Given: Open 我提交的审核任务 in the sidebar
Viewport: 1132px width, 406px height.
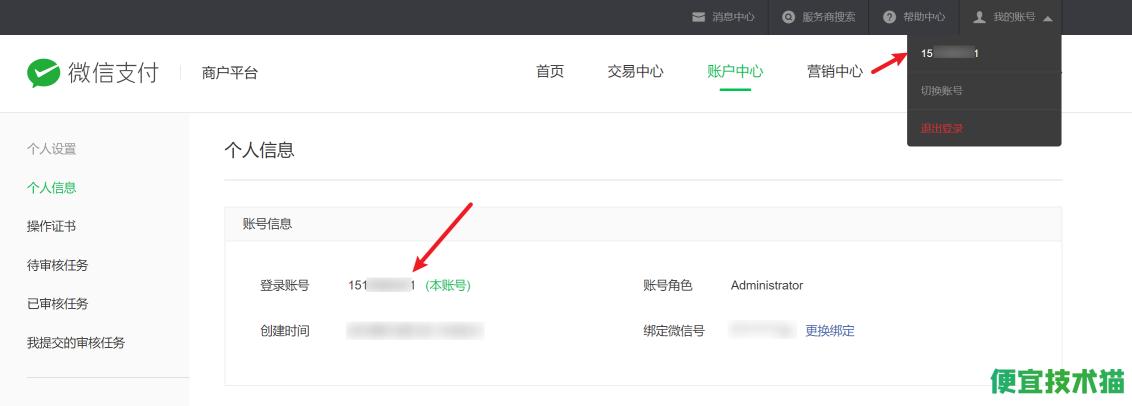Looking at the screenshot, I should coord(76,342).
